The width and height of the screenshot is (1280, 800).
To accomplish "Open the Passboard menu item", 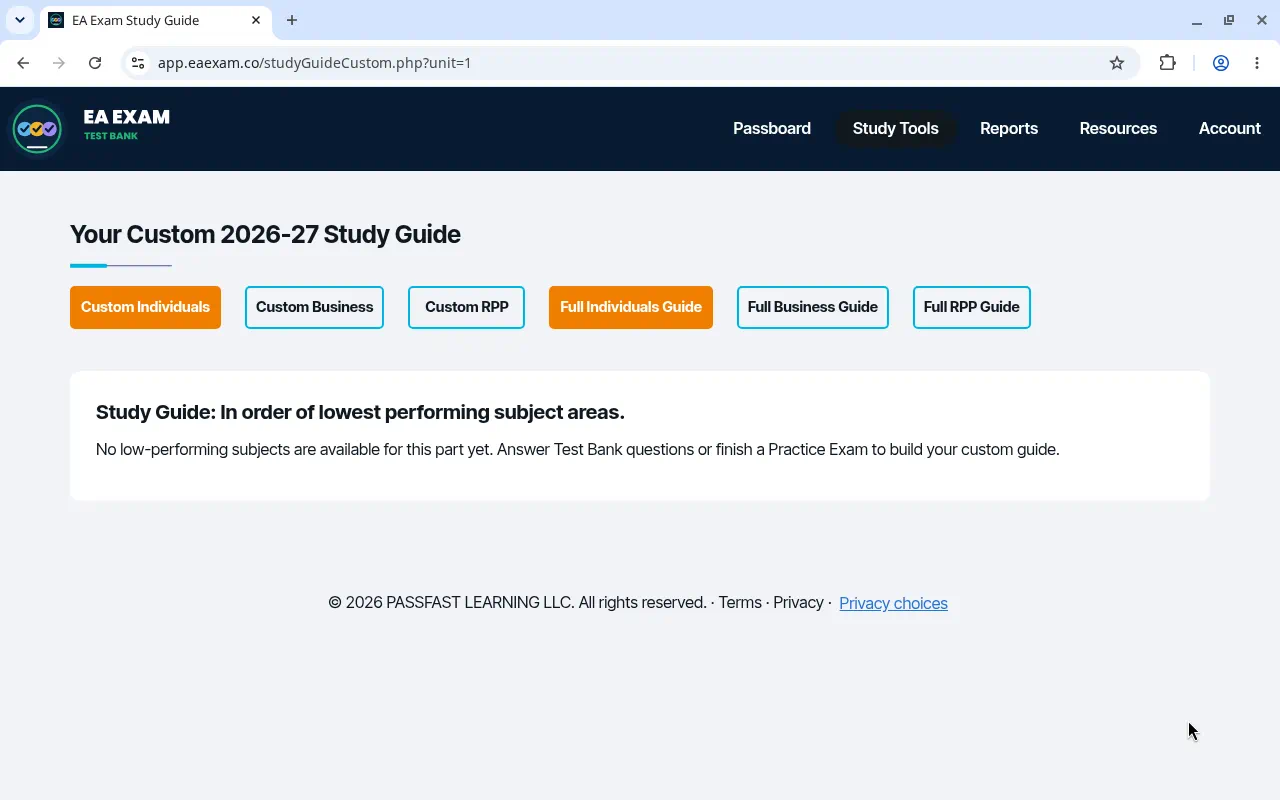I will tap(772, 129).
